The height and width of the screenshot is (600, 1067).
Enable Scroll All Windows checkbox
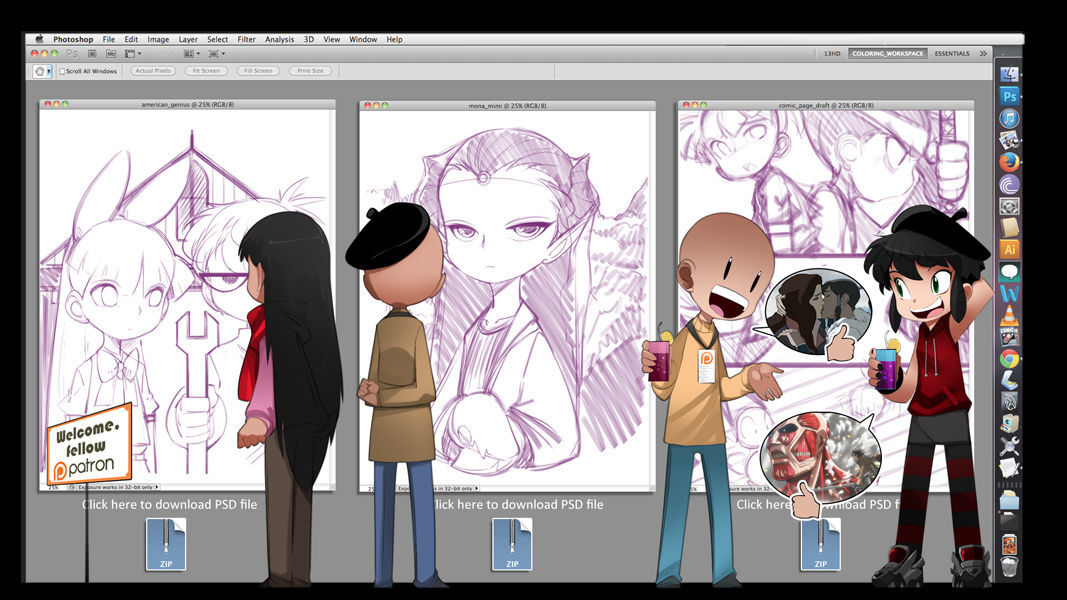(x=62, y=71)
